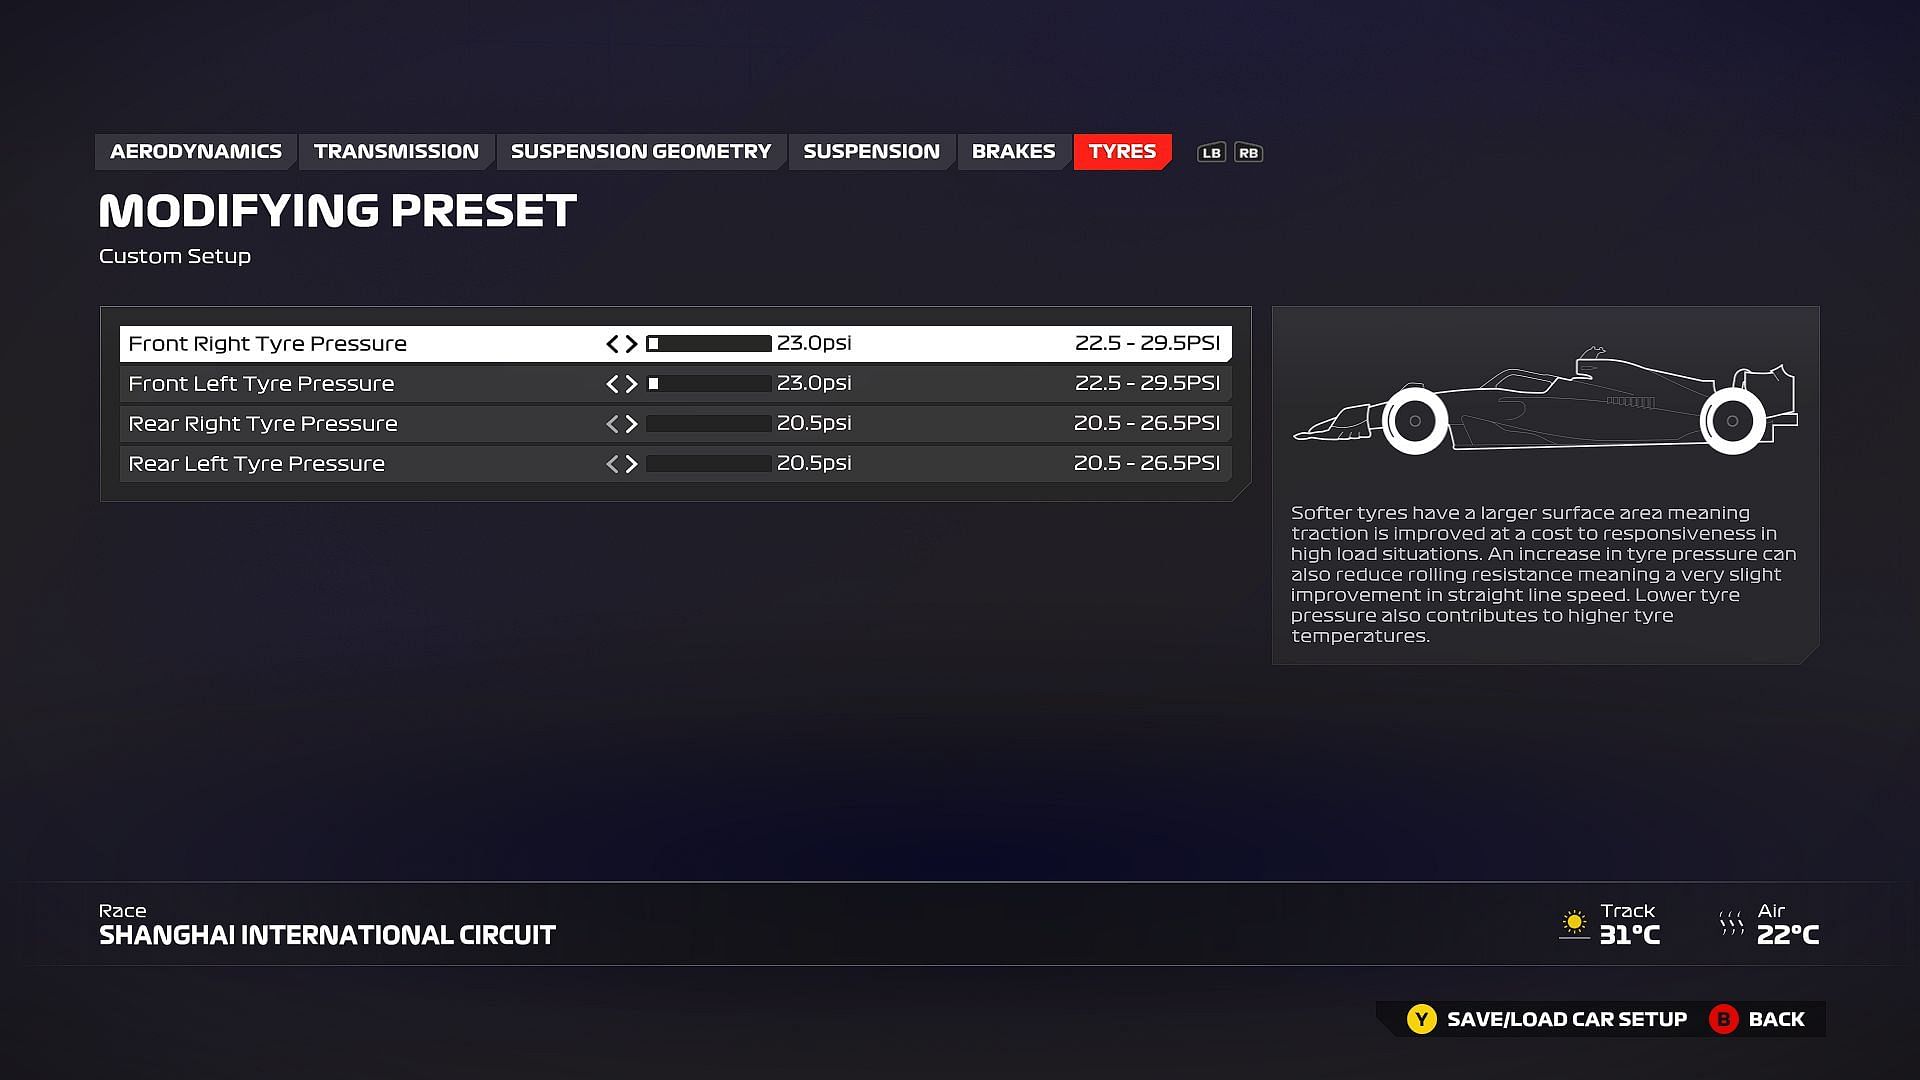Click the RB navigation icon
Viewport: 1920px width, 1080px height.
point(1249,152)
